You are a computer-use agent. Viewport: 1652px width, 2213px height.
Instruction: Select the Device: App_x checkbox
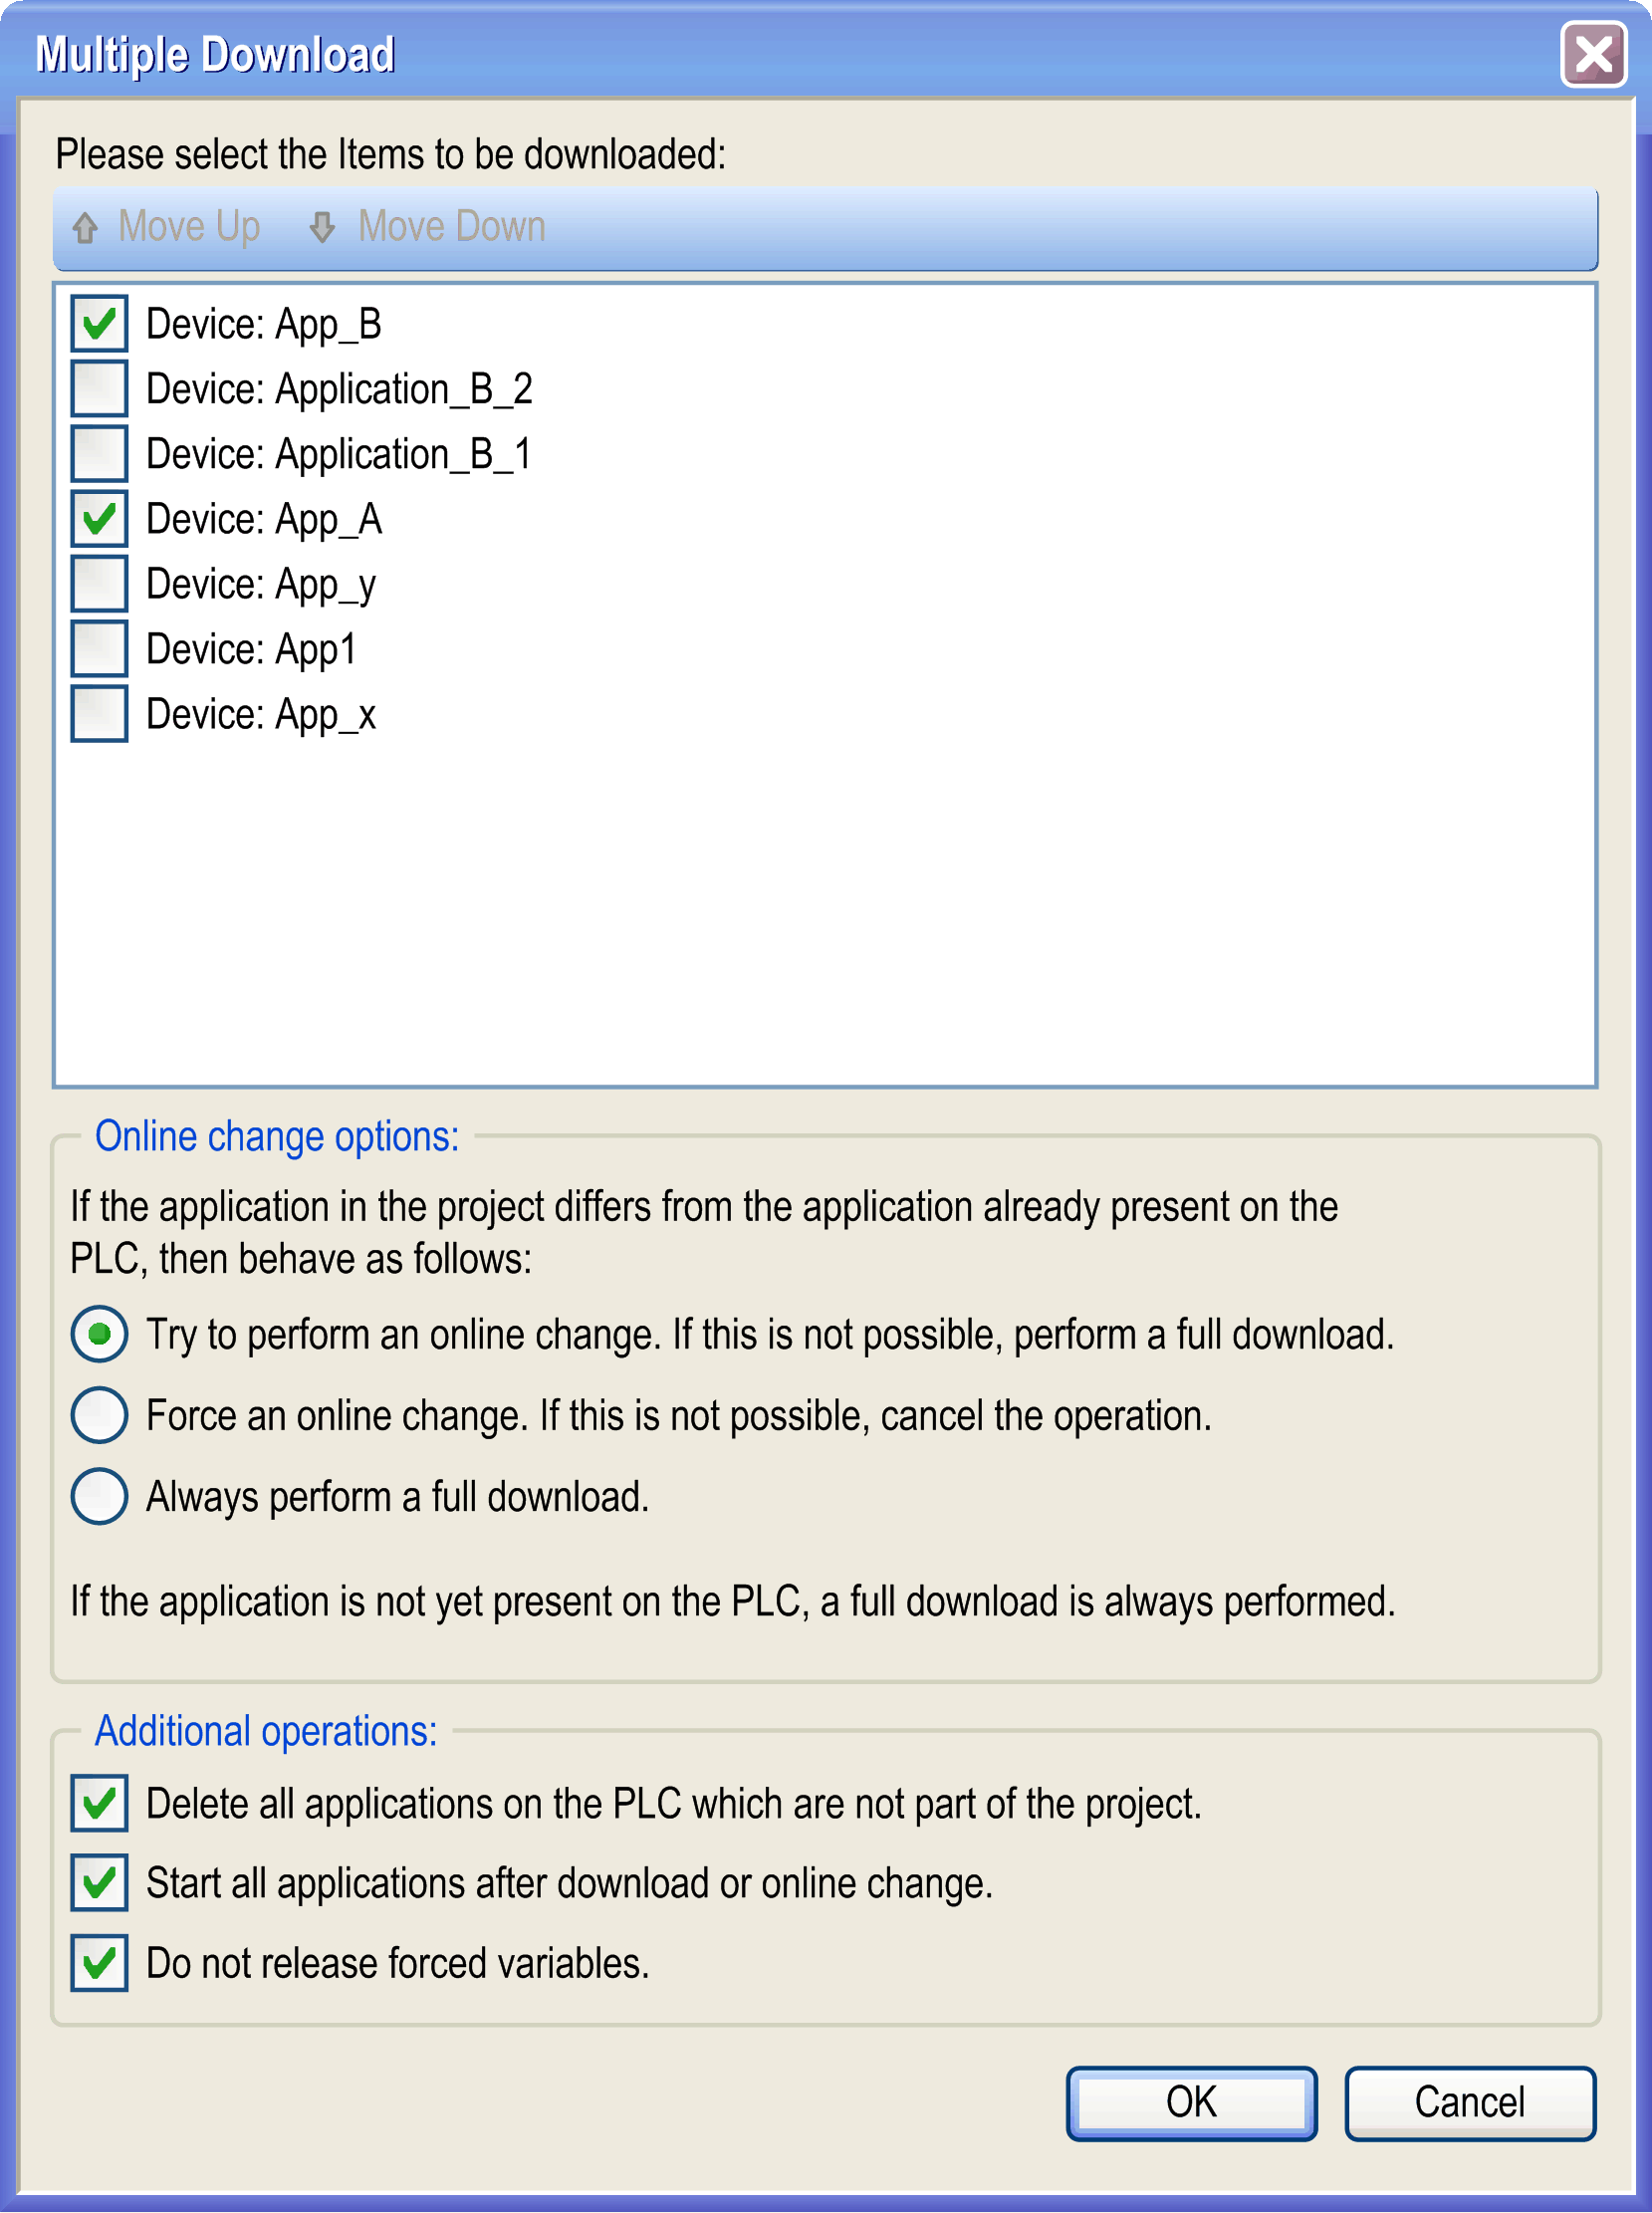[99, 714]
